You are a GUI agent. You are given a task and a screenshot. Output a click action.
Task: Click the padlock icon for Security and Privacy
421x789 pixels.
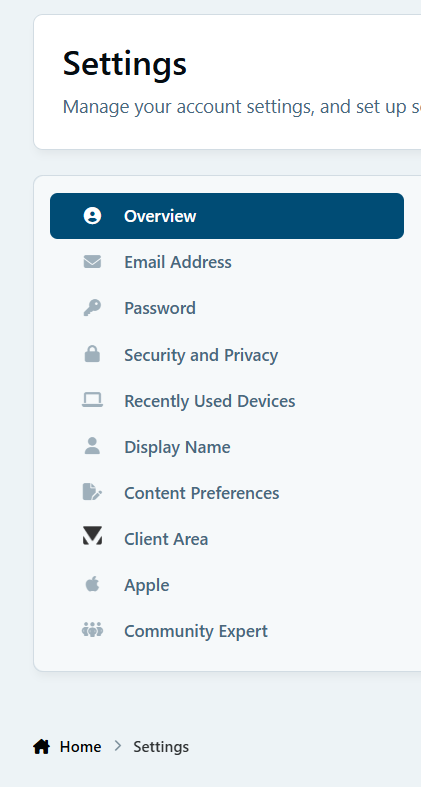(x=92, y=354)
